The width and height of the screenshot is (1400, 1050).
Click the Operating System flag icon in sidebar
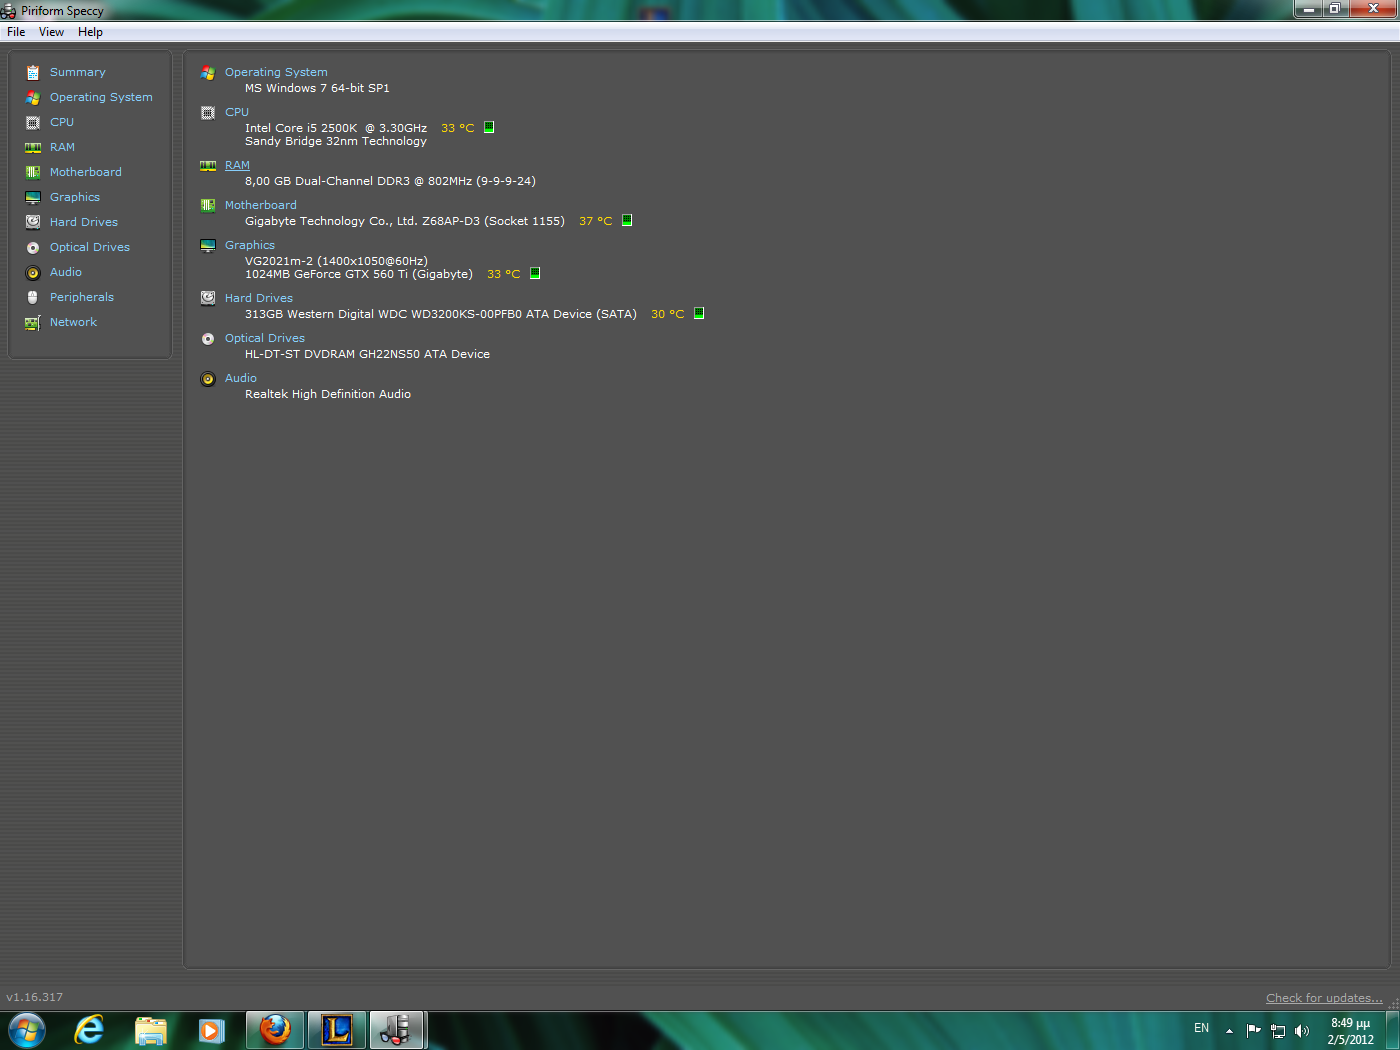tap(33, 97)
